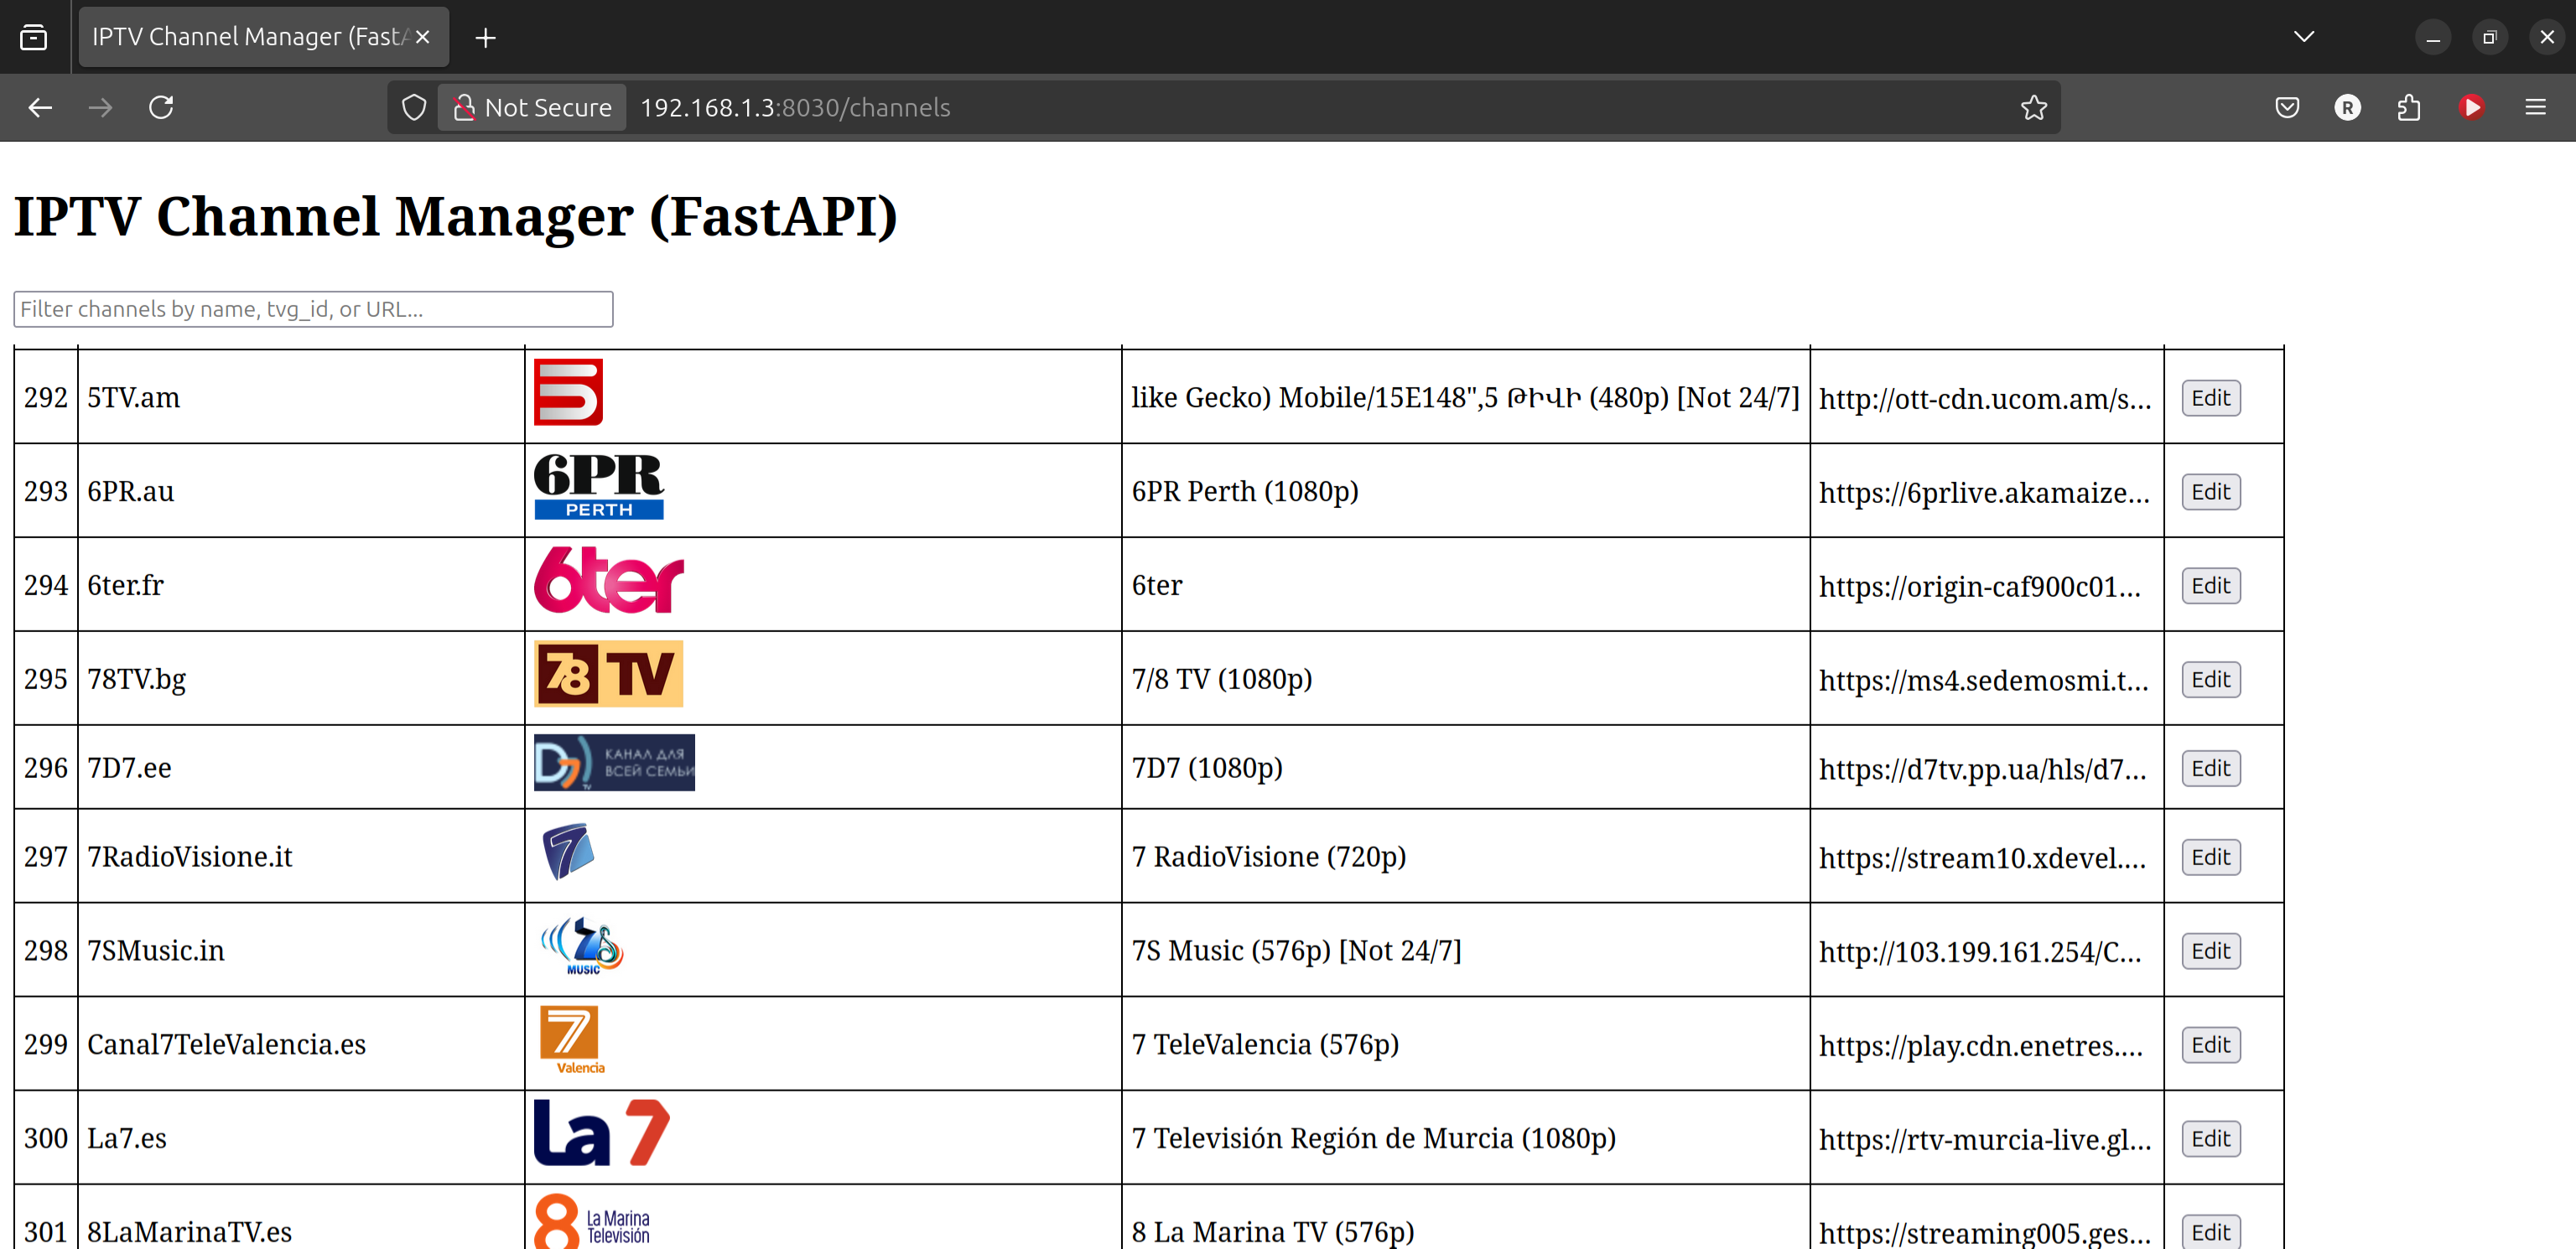Edit the 7RadioVisione.it channel

click(2210, 858)
